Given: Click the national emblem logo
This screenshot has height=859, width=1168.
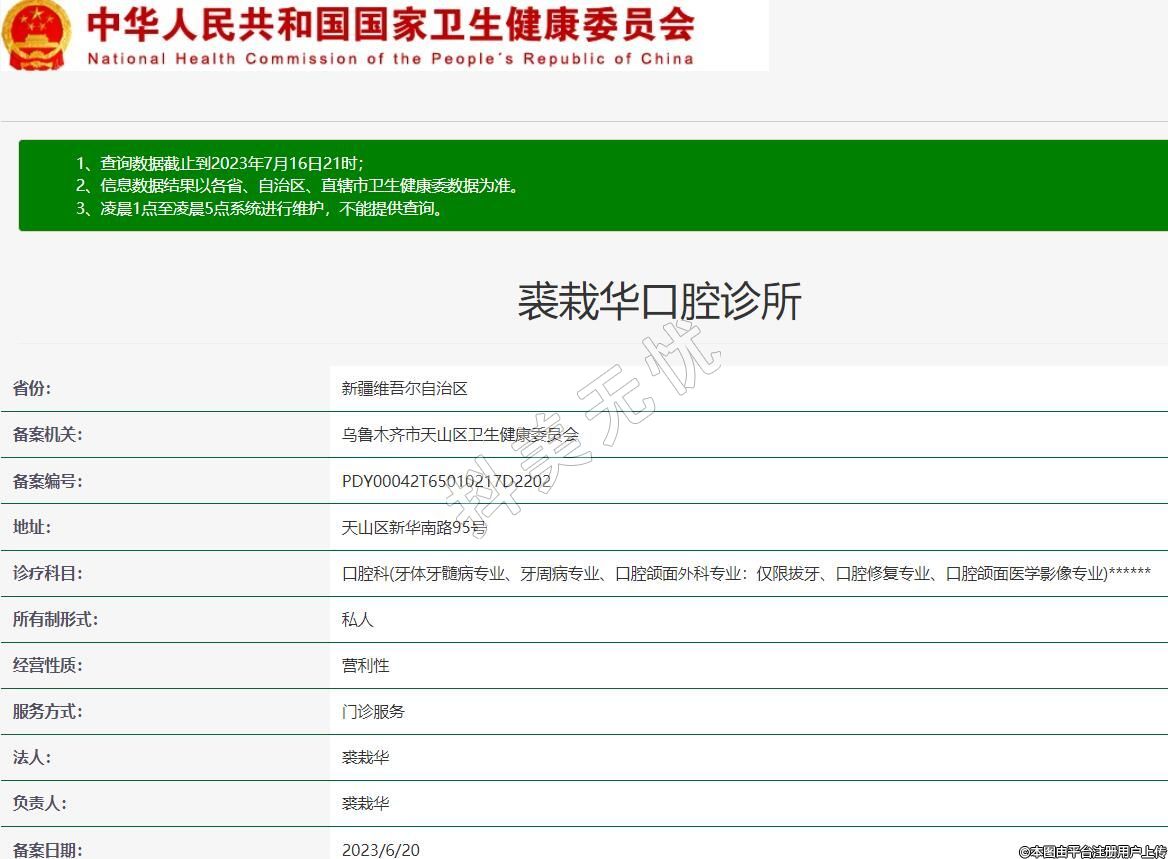Looking at the screenshot, I should (x=37, y=35).
